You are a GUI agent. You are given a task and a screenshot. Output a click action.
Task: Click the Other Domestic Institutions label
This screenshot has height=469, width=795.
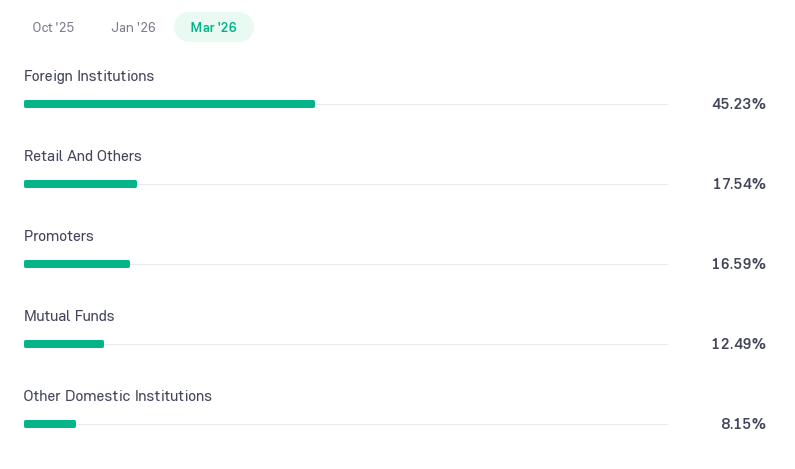click(x=118, y=396)
